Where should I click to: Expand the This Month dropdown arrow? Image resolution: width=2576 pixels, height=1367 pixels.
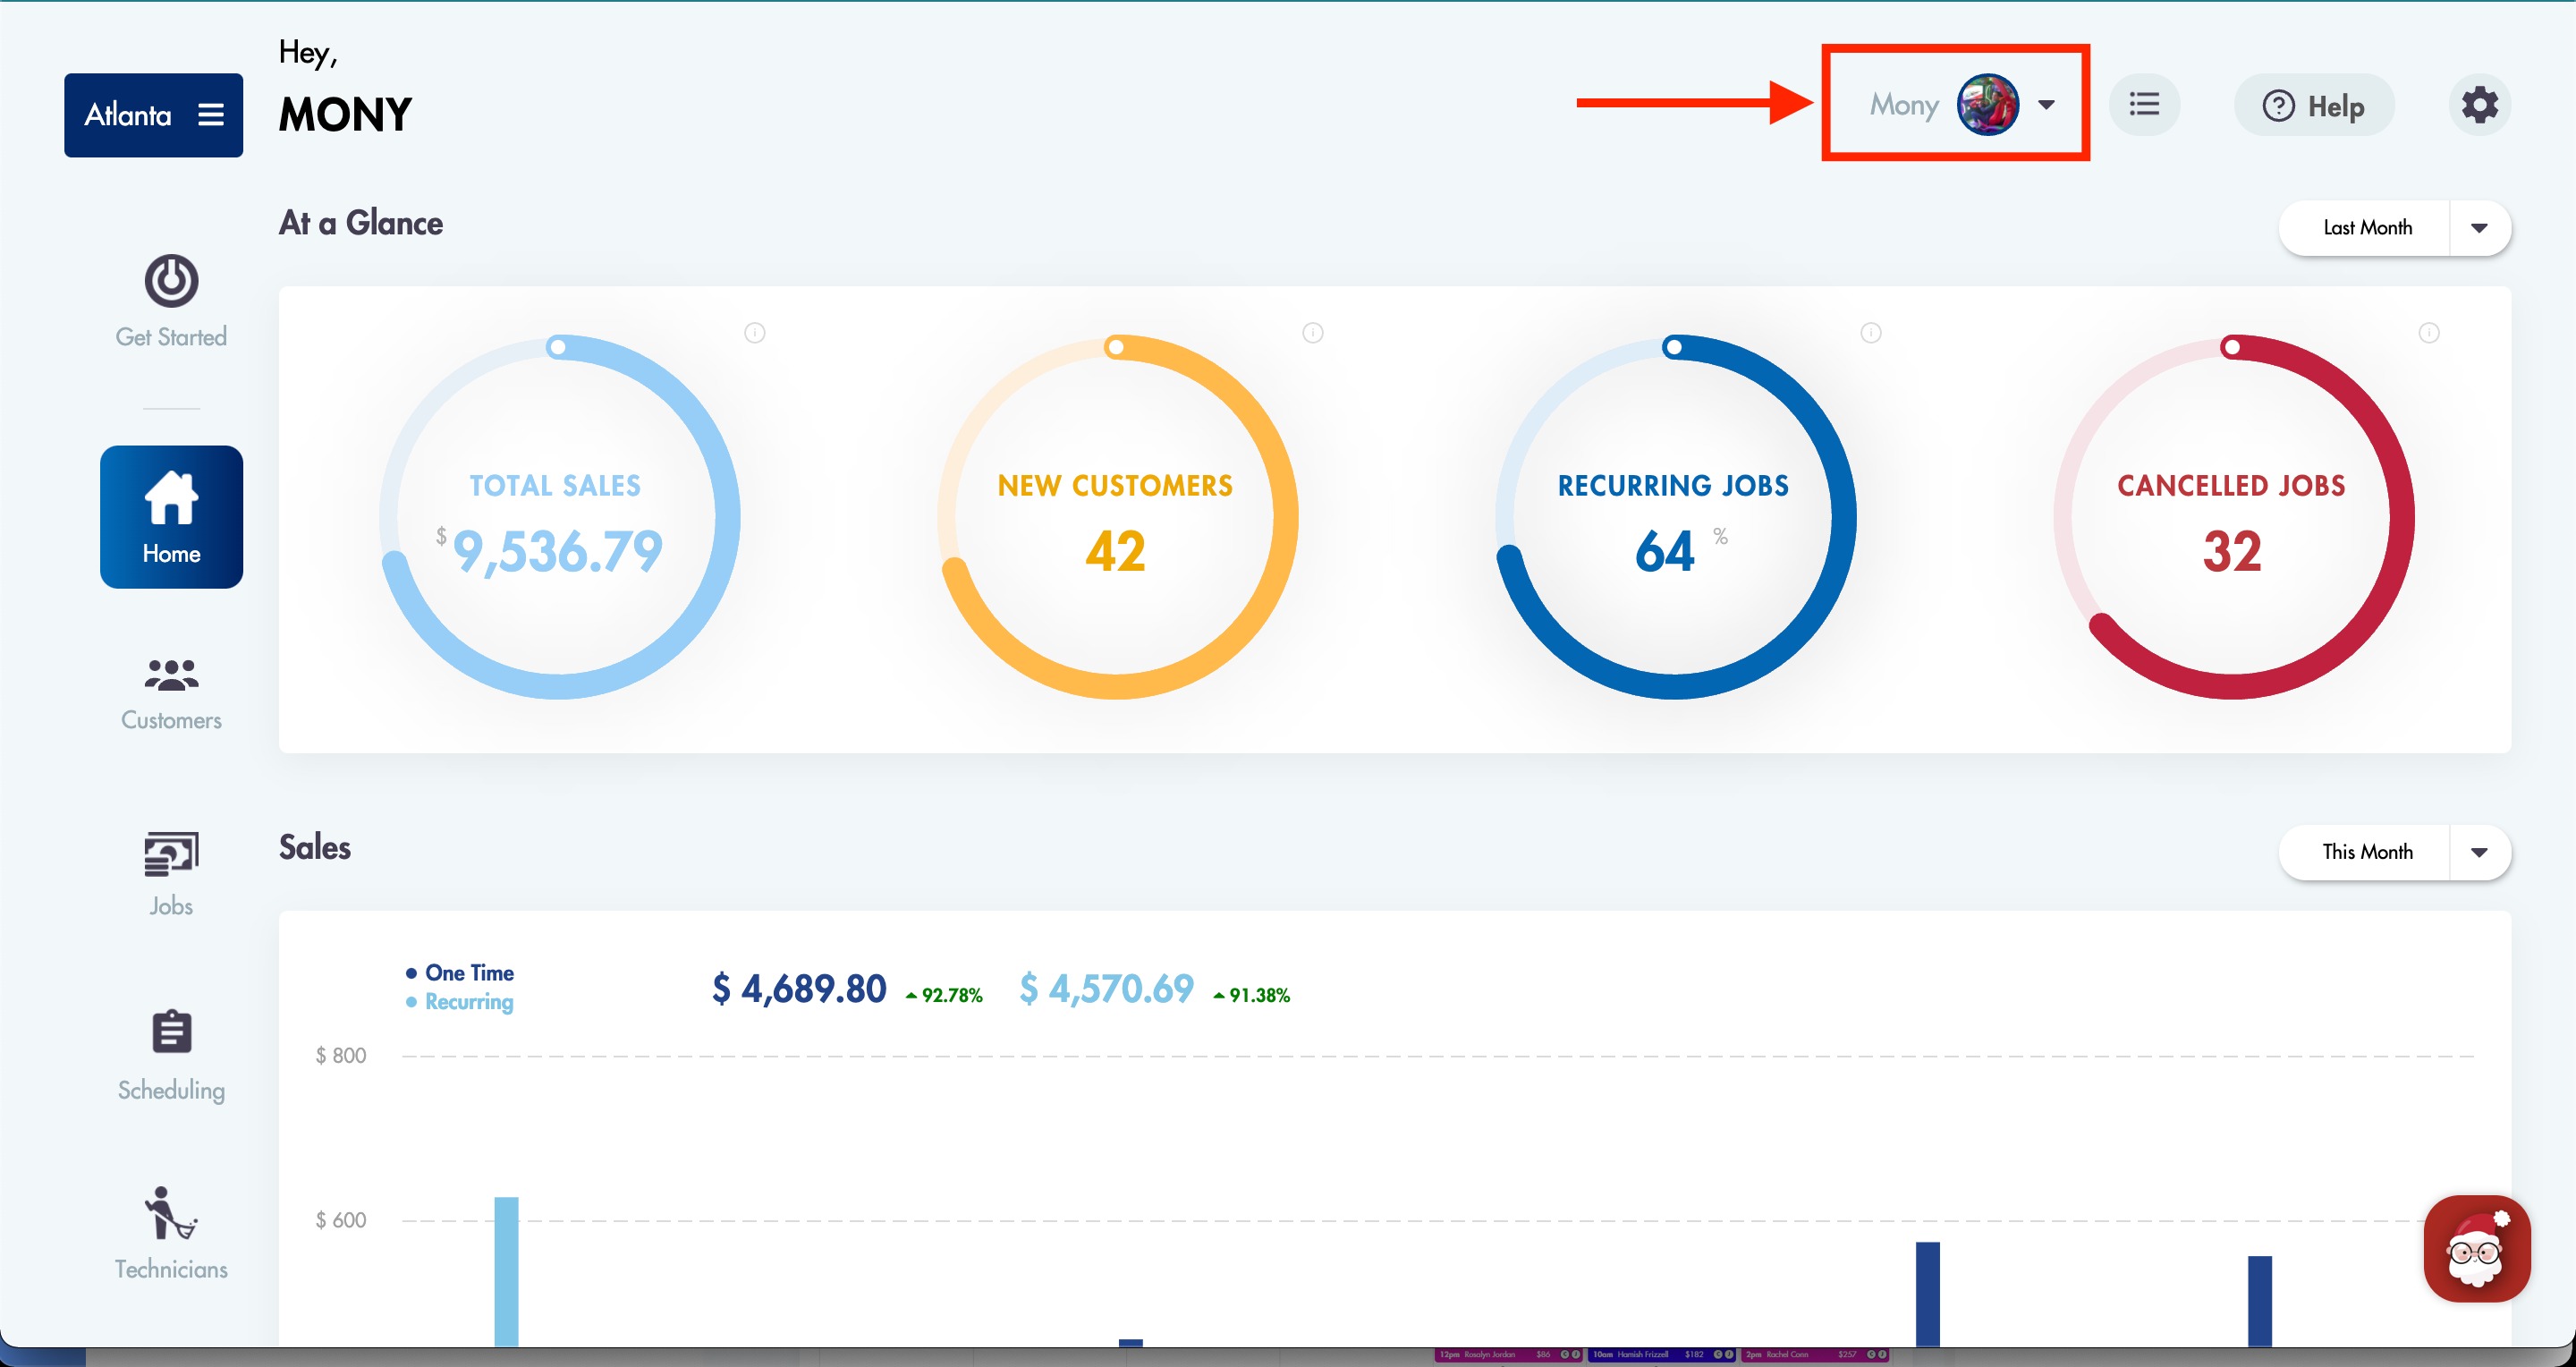2479,852
